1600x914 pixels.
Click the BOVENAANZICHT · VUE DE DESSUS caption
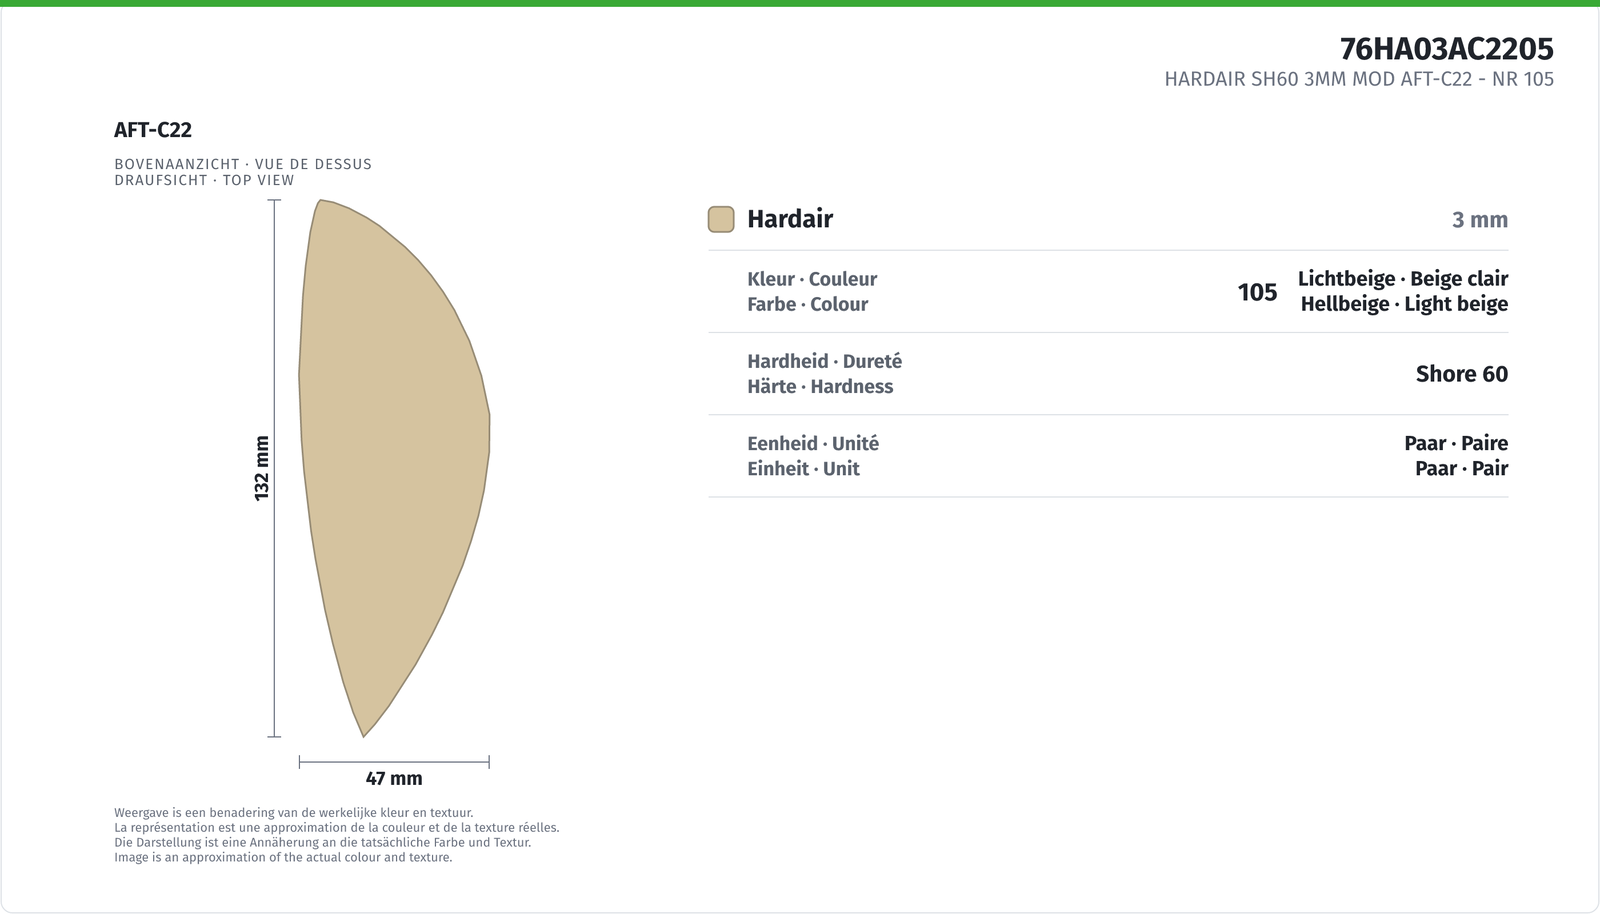pyautogui.click(x=243, y=164)
